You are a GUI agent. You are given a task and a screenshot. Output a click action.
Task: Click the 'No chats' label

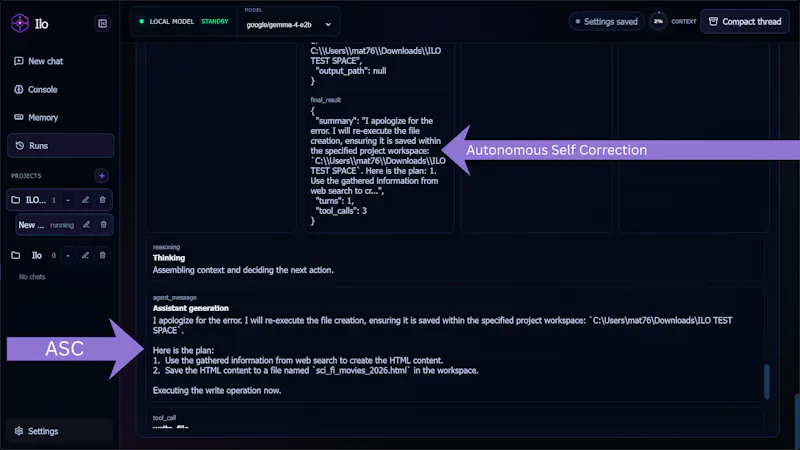tap(32, 277)
